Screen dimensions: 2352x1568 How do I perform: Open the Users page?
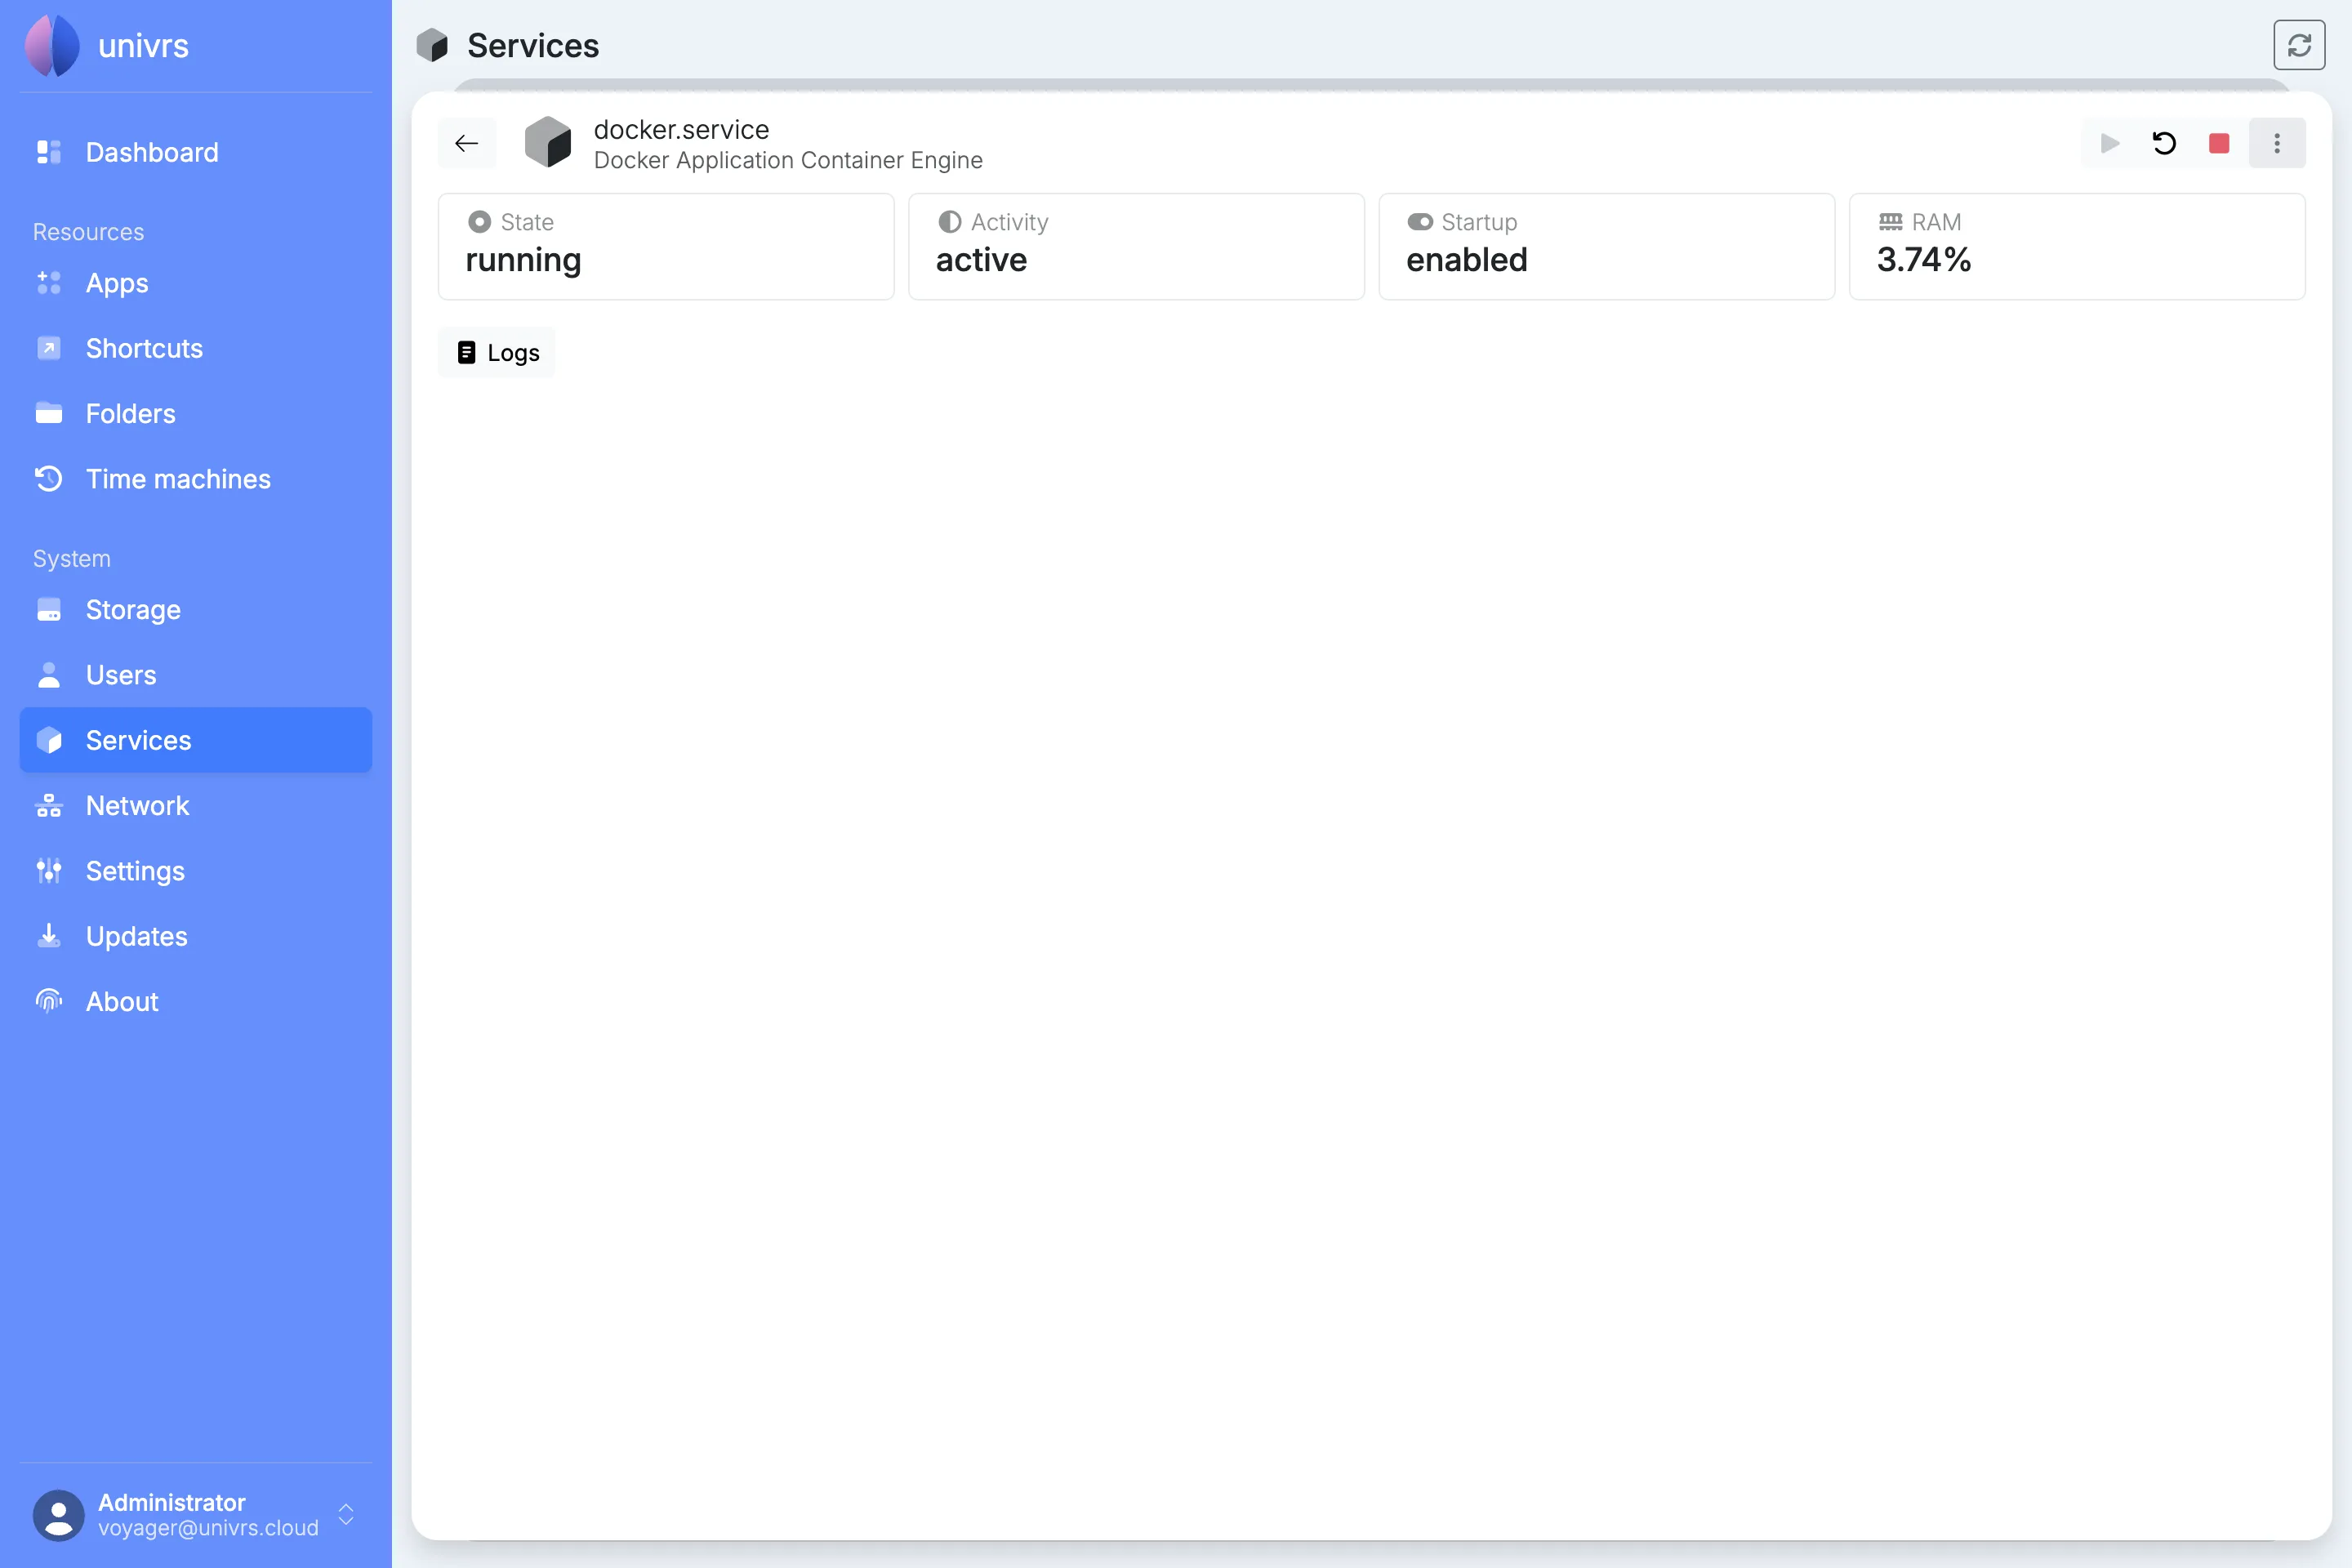tap(196, 675)
